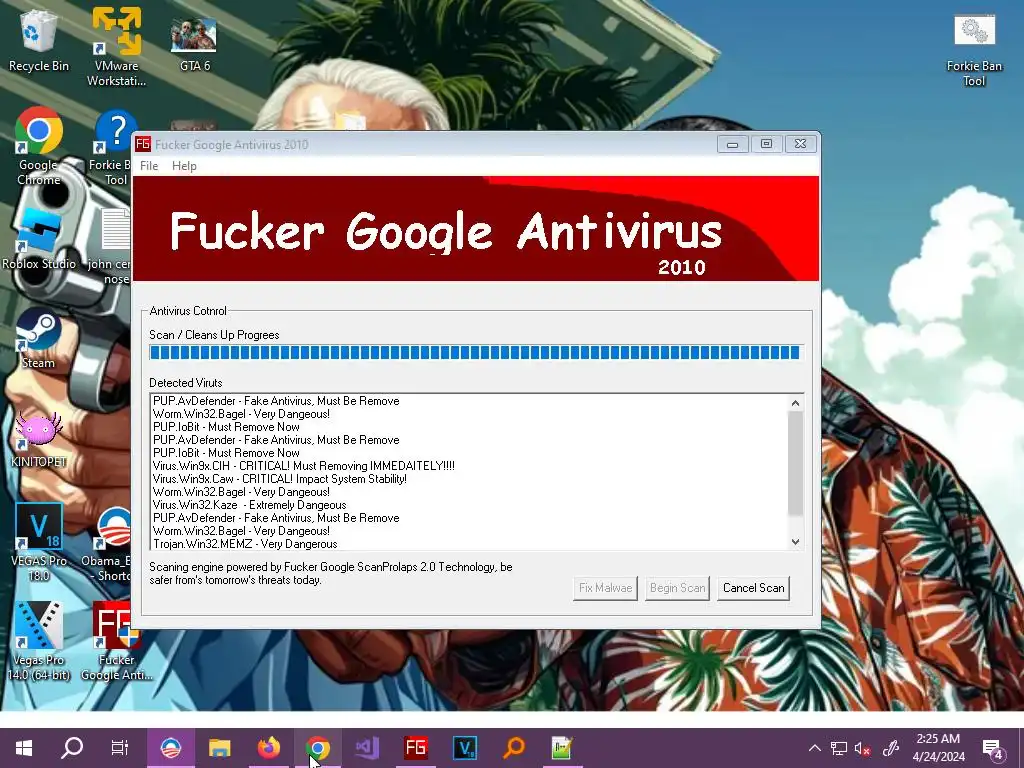Open Visual Studio from the taskbar

366,748
